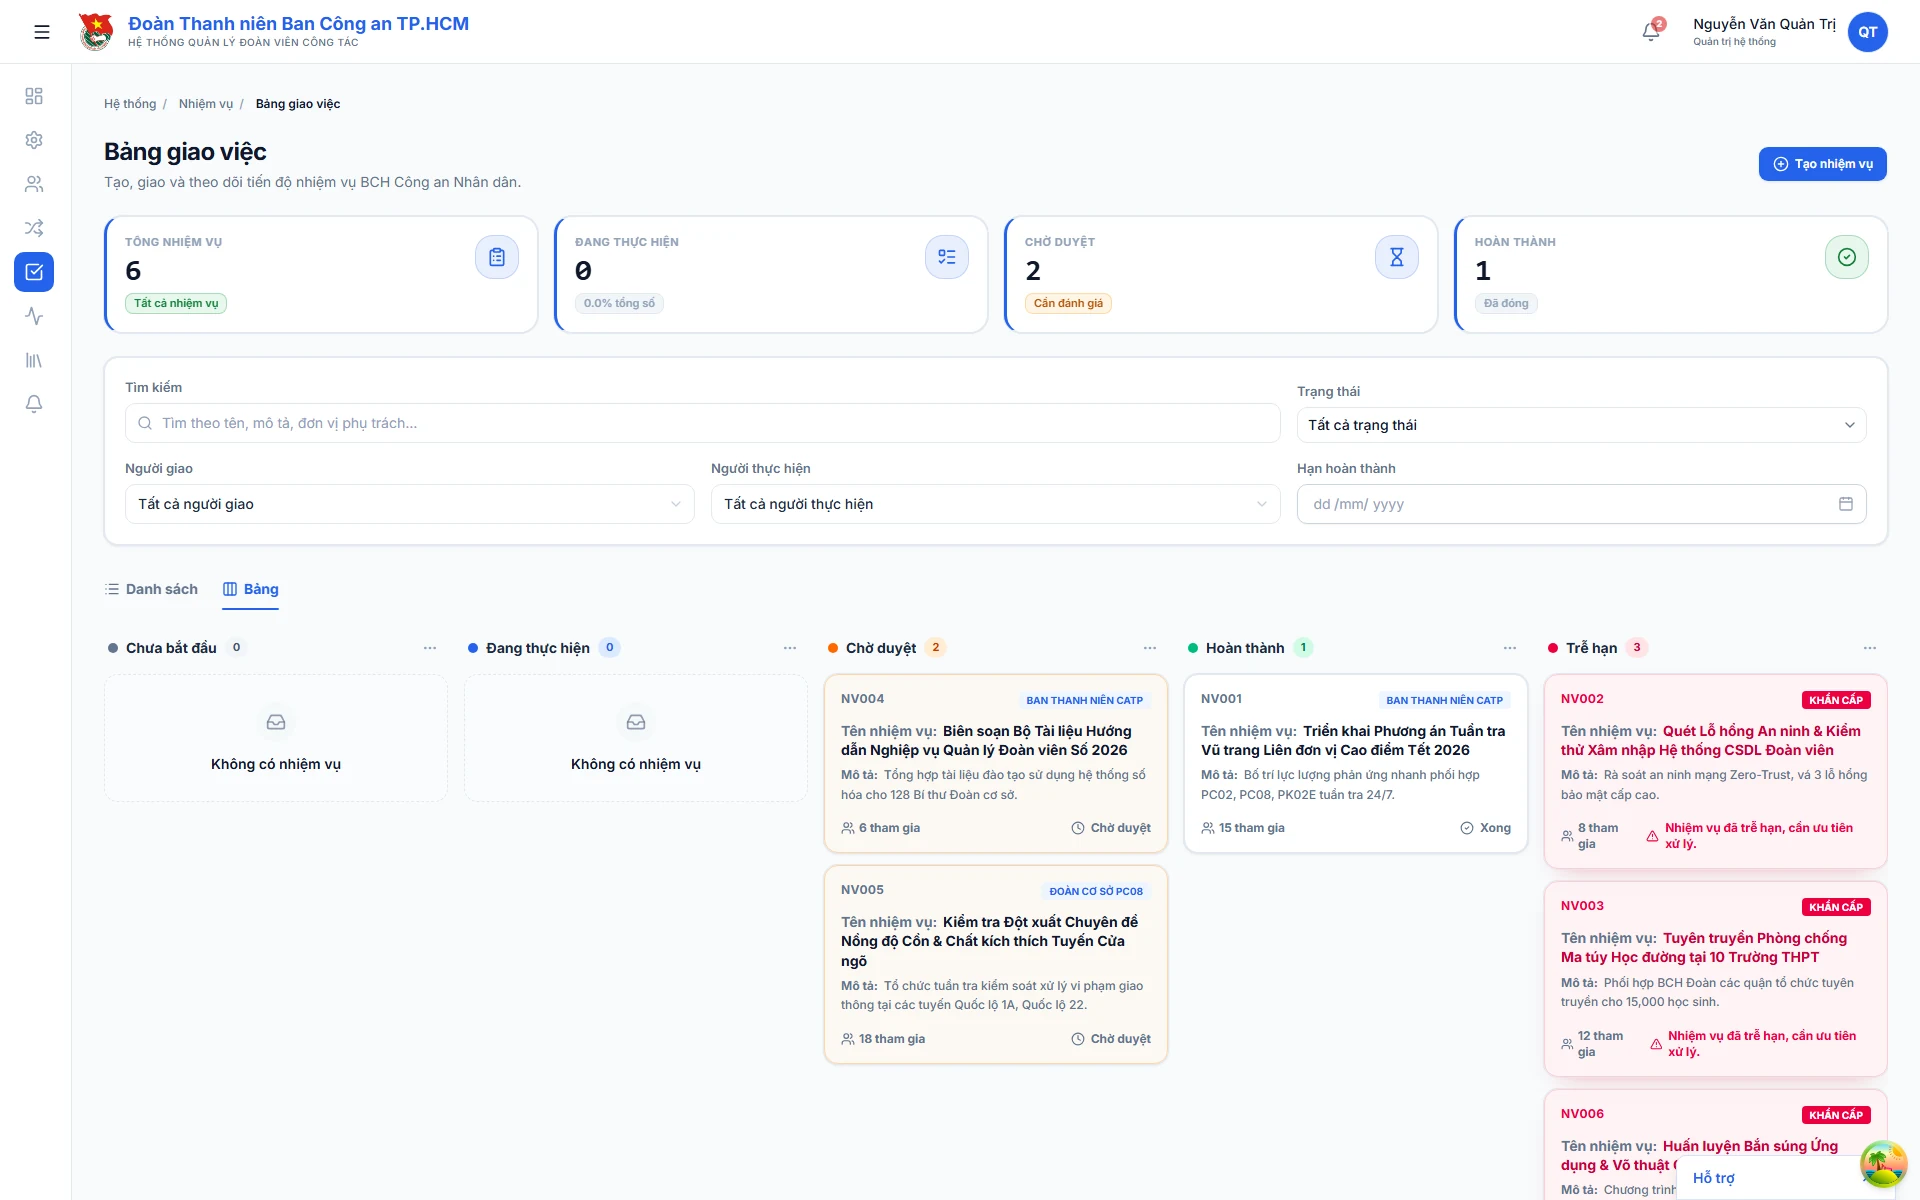Viewport: 1920px width, 1200px height.
Task: Click Chờ duyệt status on NV004
Action: [1110, 828]
